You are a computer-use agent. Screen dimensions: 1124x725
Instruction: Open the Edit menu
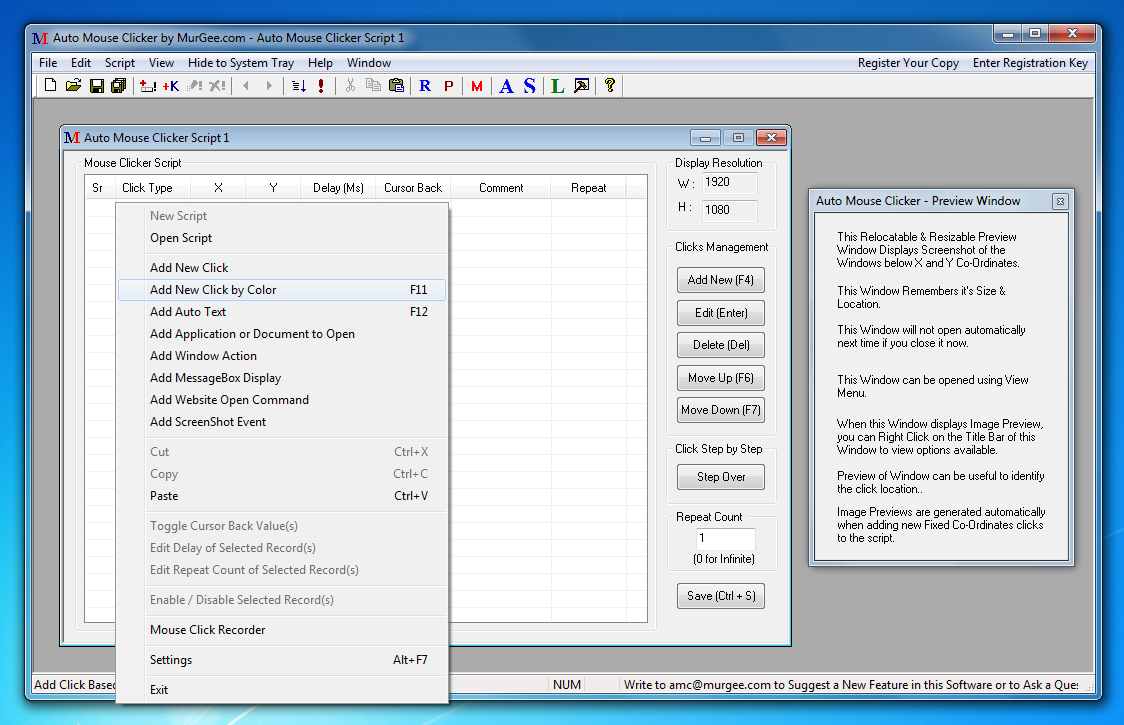[x=81, y=63]
